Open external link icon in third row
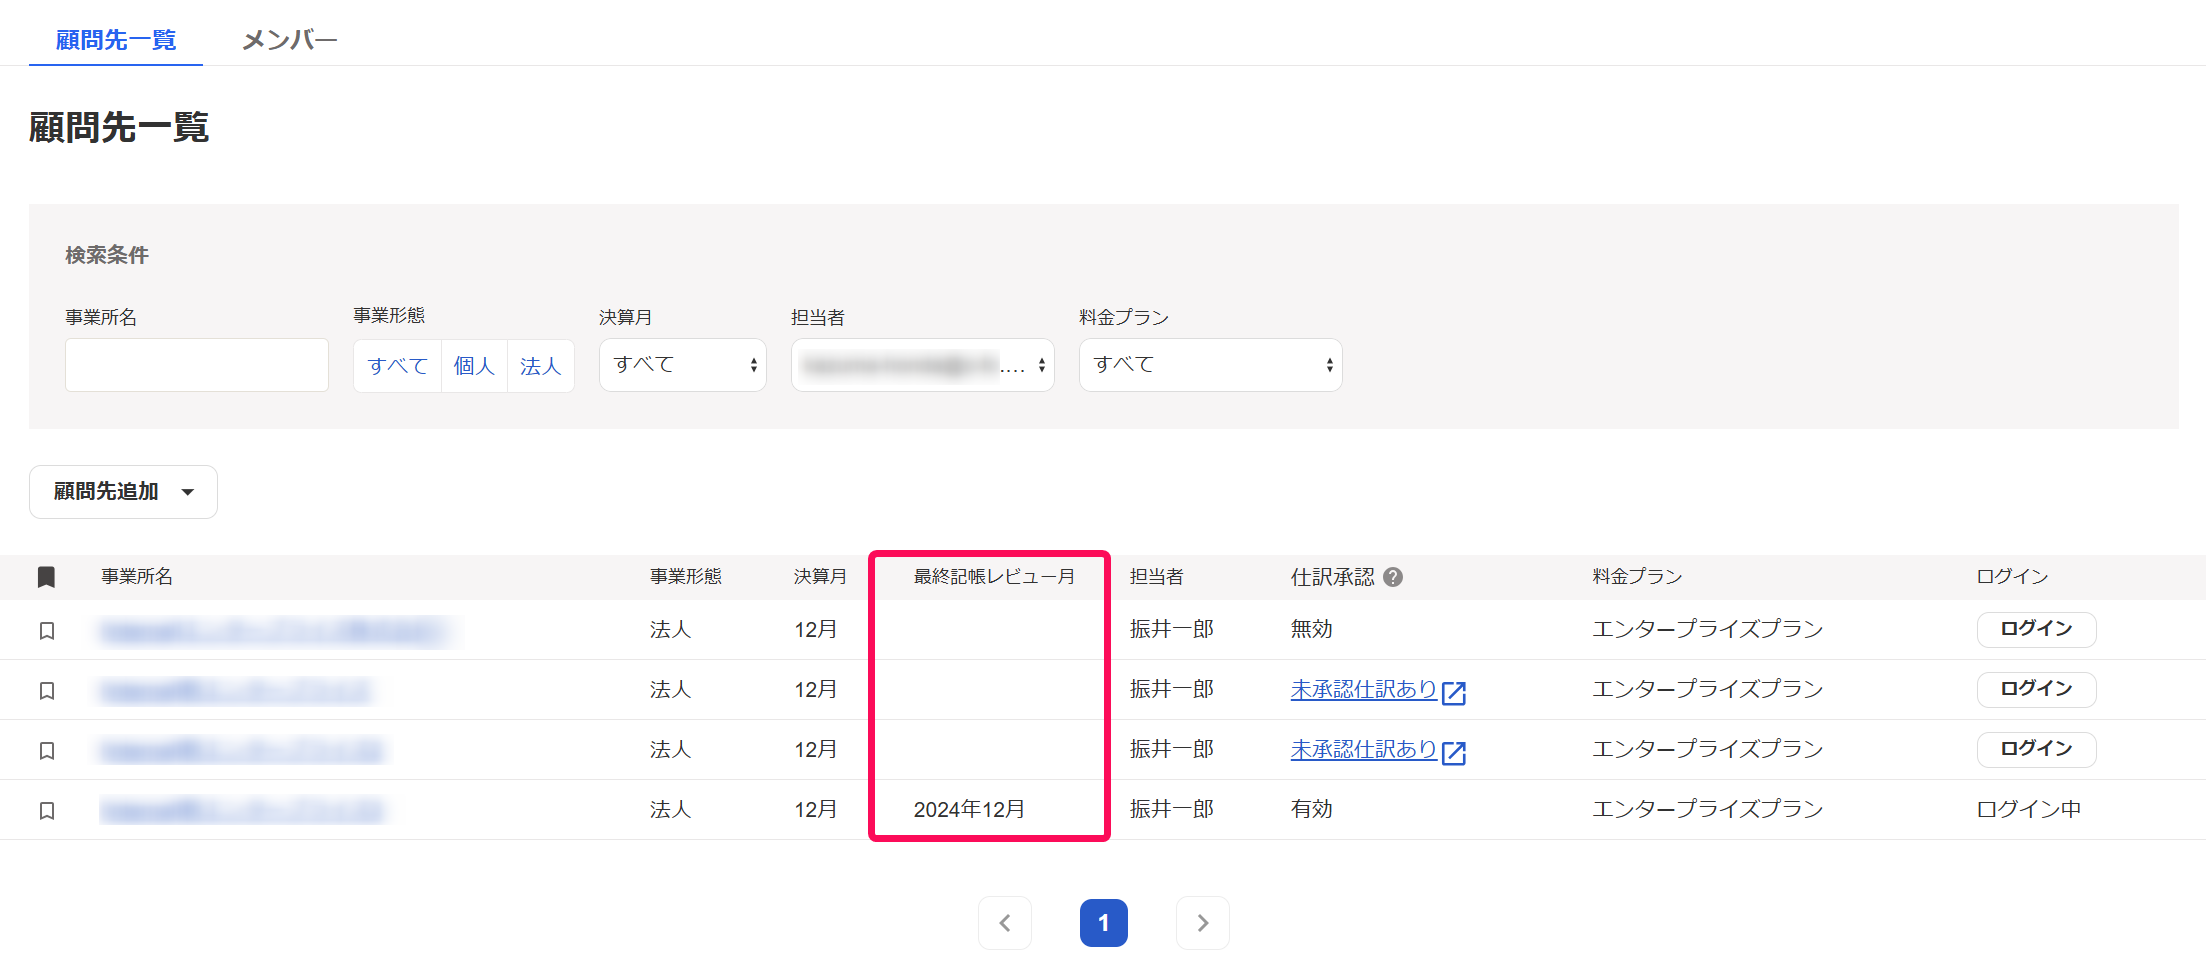Viewport: 2206px width, 977px height. [1454, 753]
